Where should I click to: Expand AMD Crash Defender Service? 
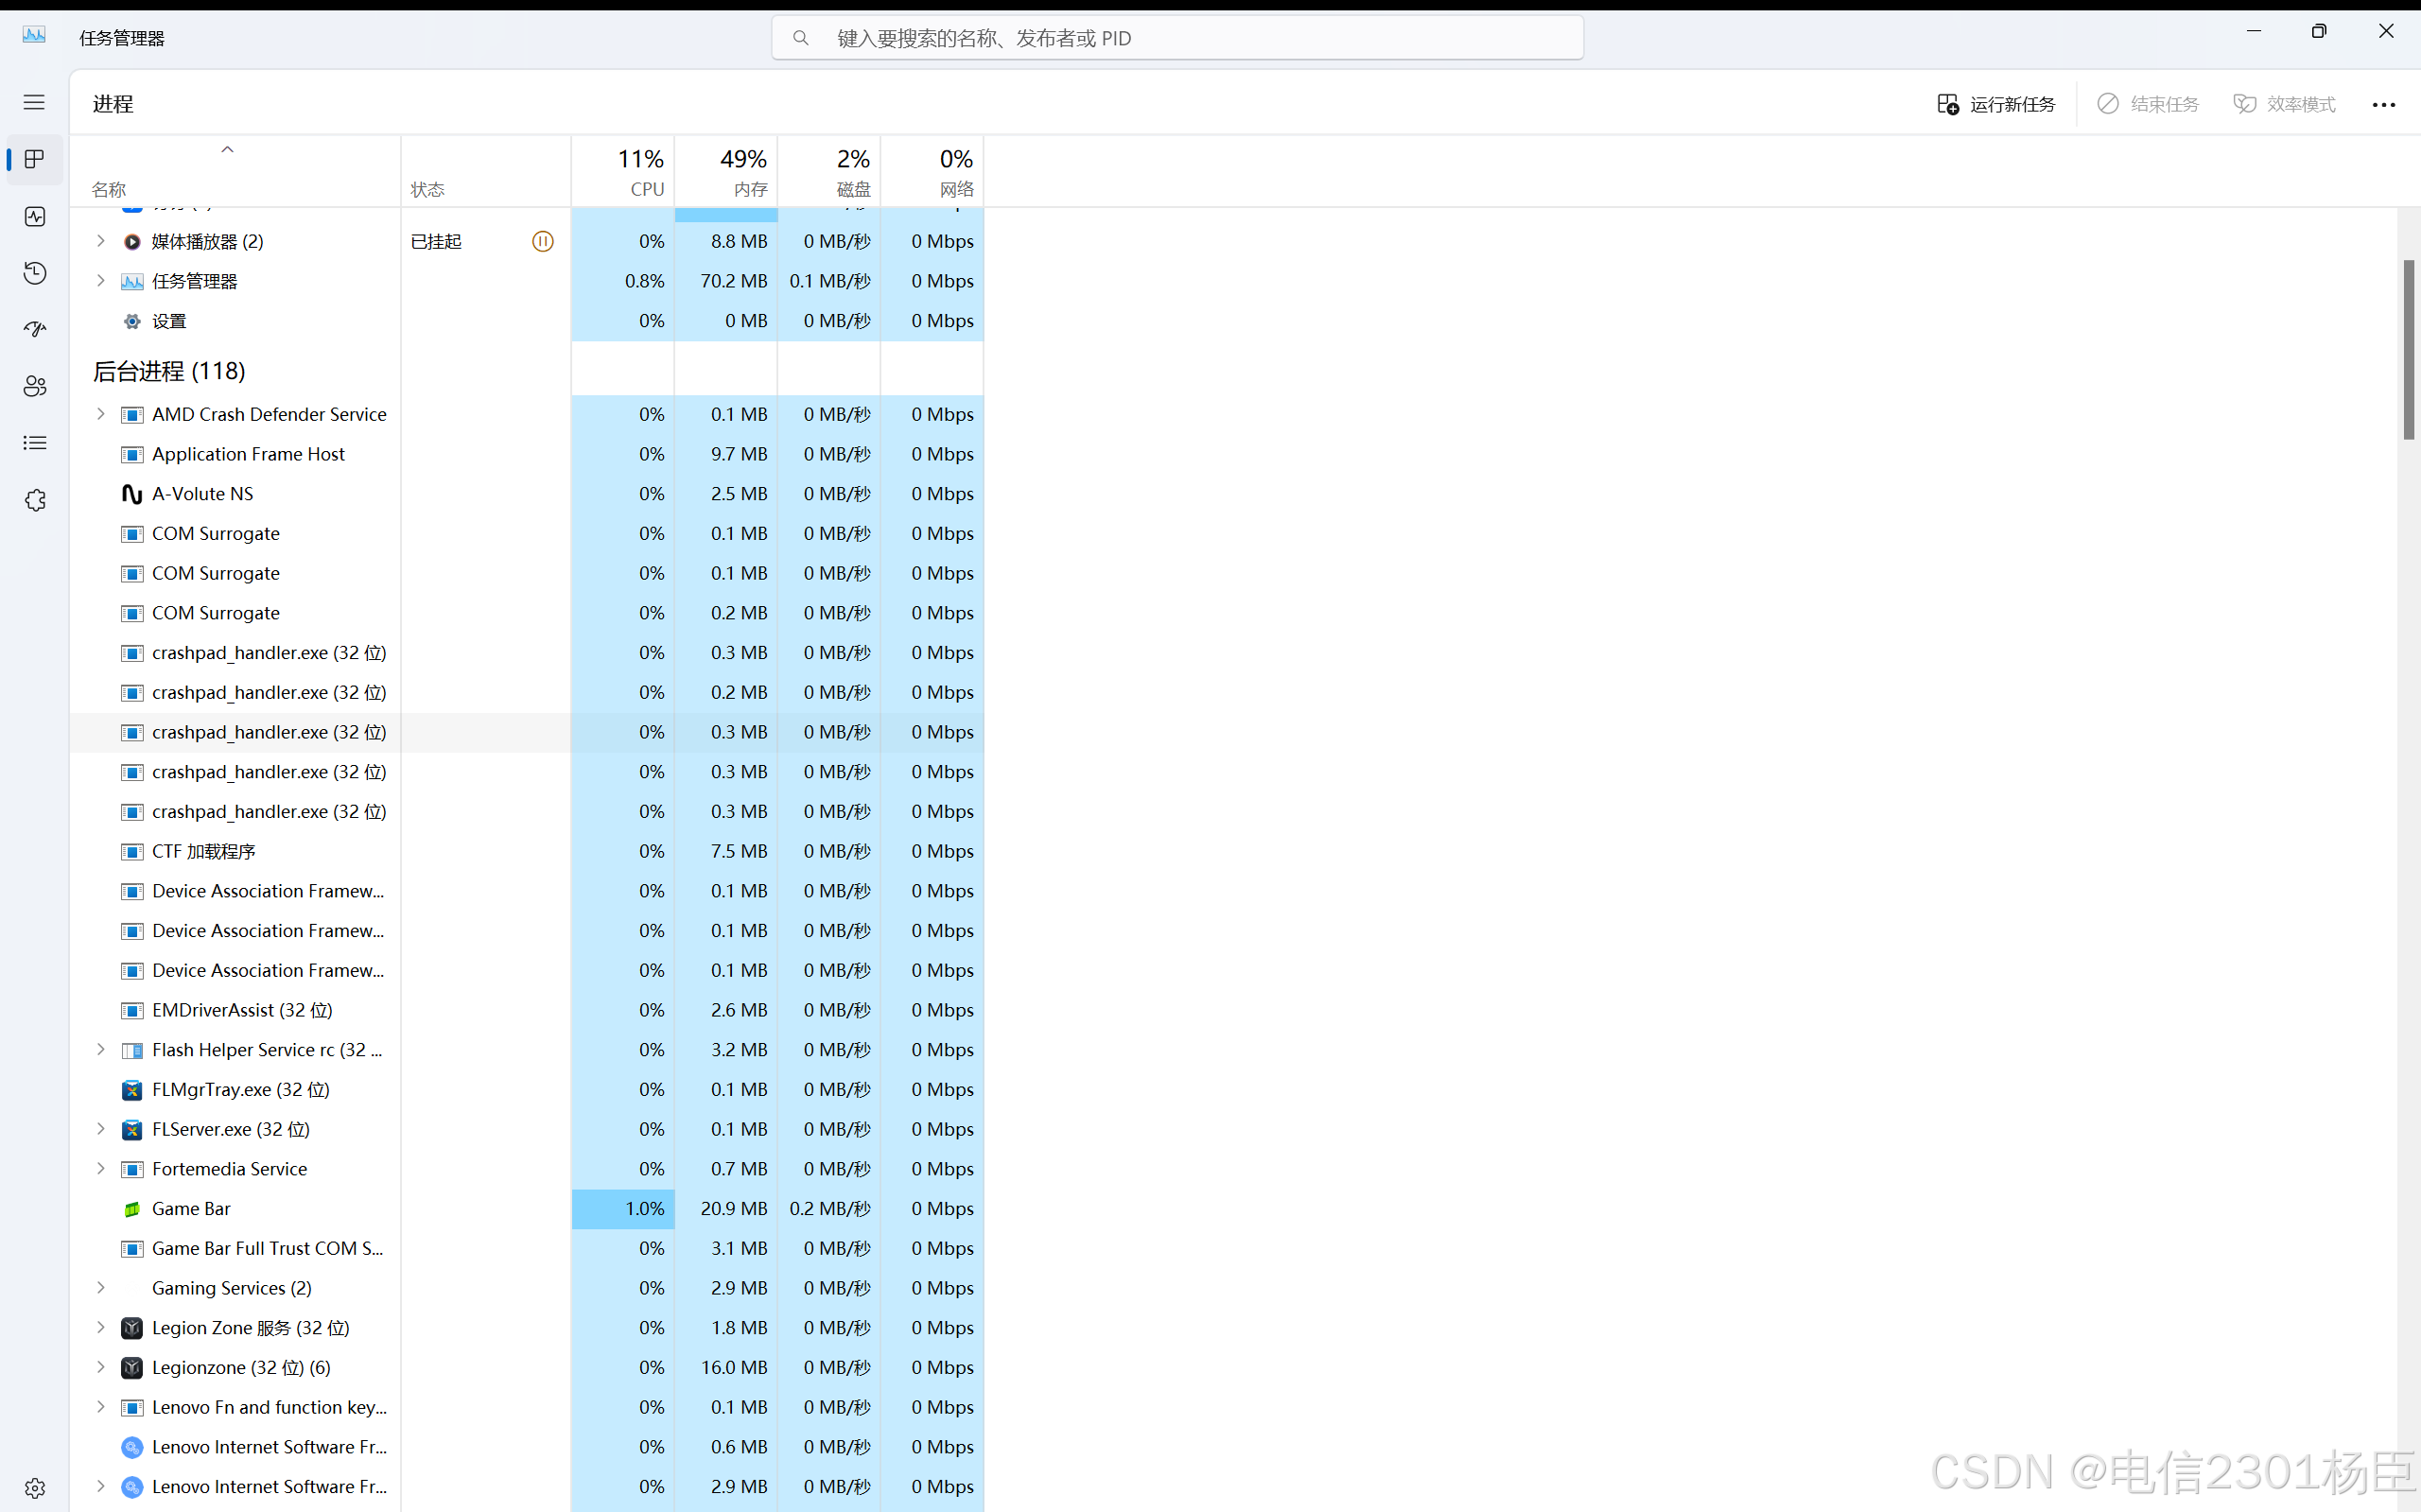click(100, 414)
